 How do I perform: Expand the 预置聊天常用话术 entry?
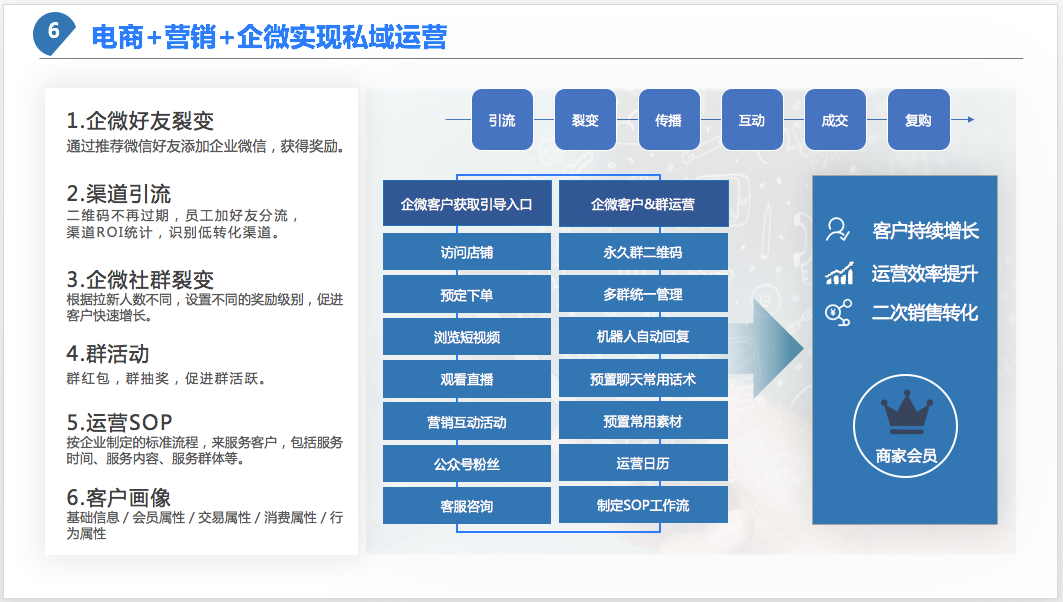(644, 378)
